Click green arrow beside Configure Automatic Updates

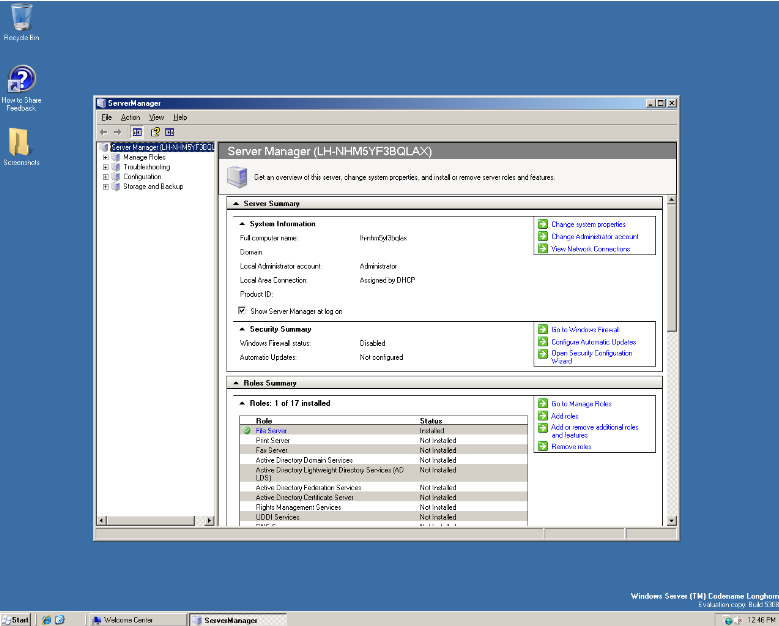(543, 342)
